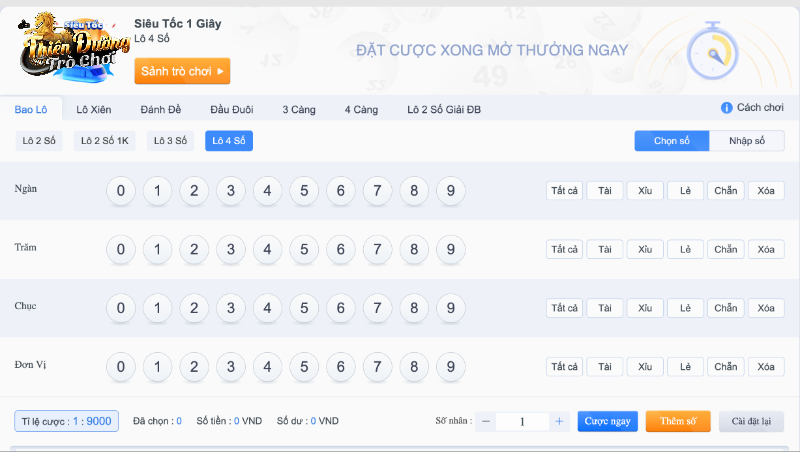Select number 3 in the Đơn Vị row

pyautogui.click(x=230, y=366)
